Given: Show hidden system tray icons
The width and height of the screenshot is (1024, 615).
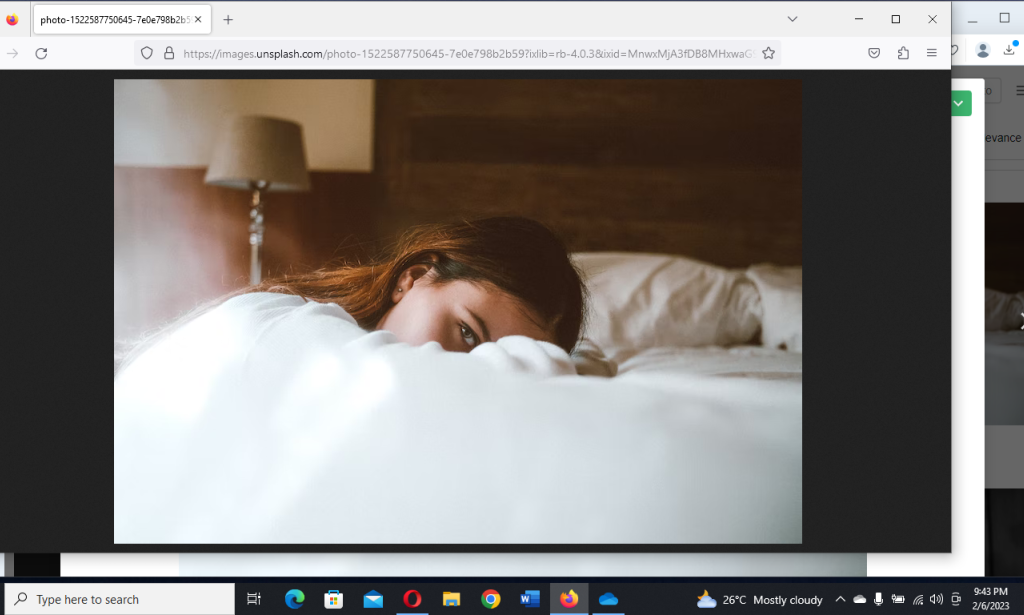Looking at the screenshot, I should (x=840, y=599).
